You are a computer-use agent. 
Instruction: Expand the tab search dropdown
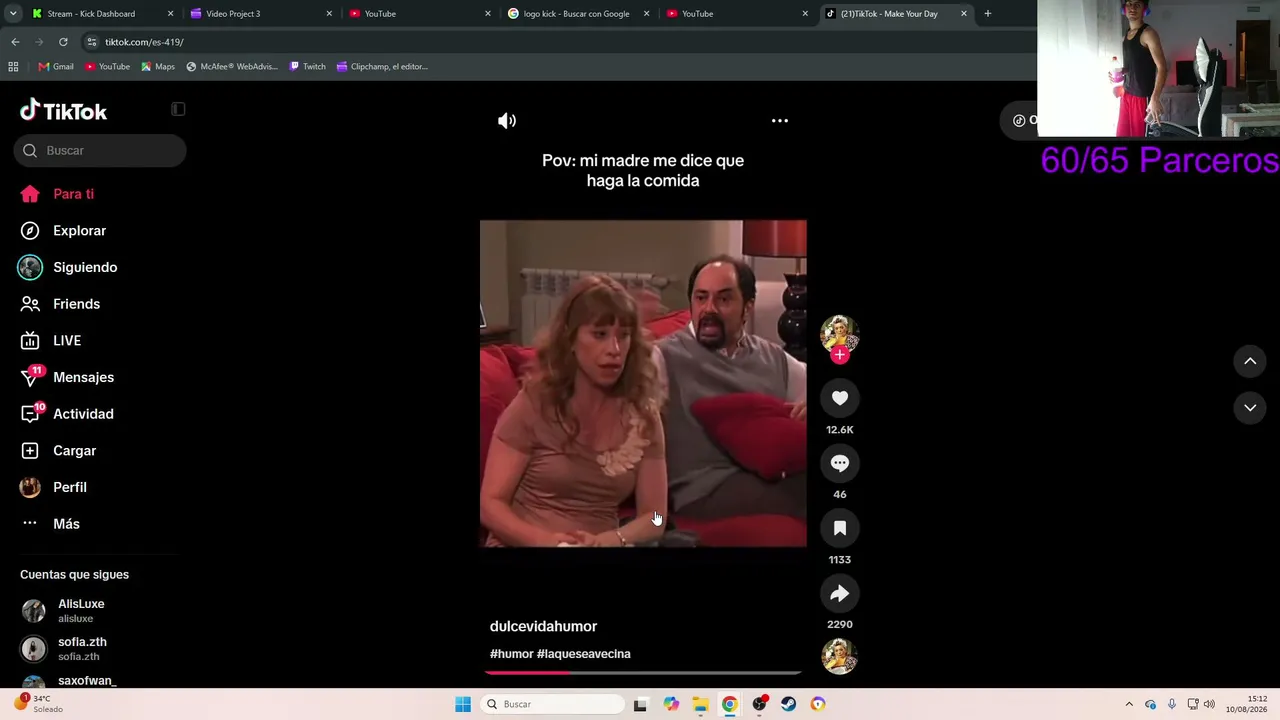pos(12,14)
